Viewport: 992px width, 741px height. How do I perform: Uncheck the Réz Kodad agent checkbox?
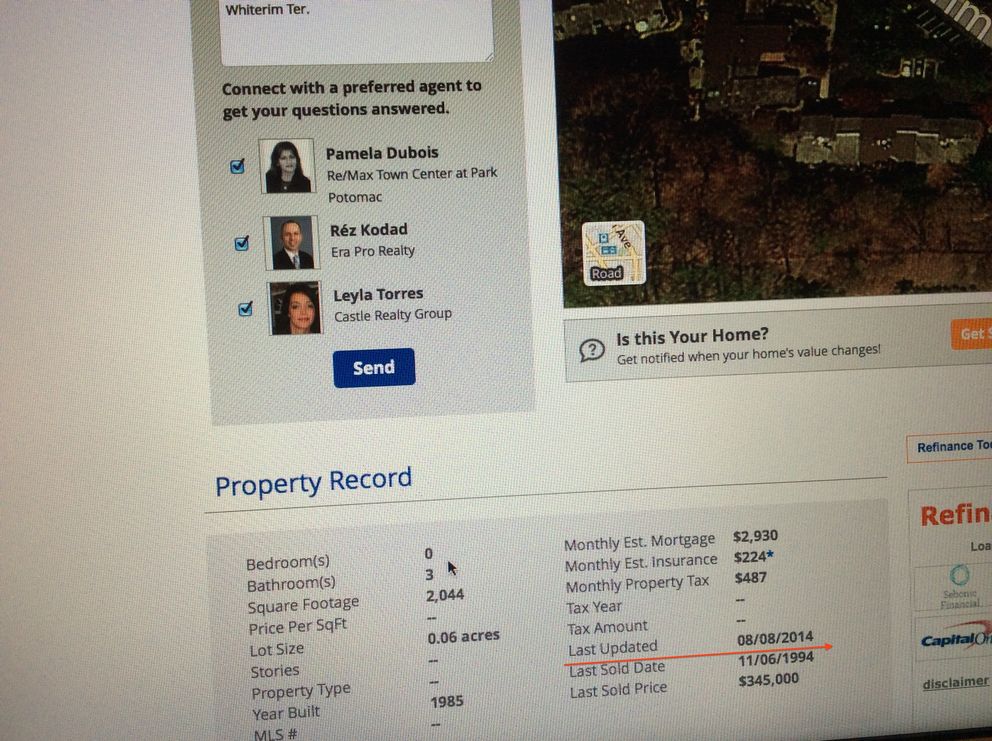[242, 243]
